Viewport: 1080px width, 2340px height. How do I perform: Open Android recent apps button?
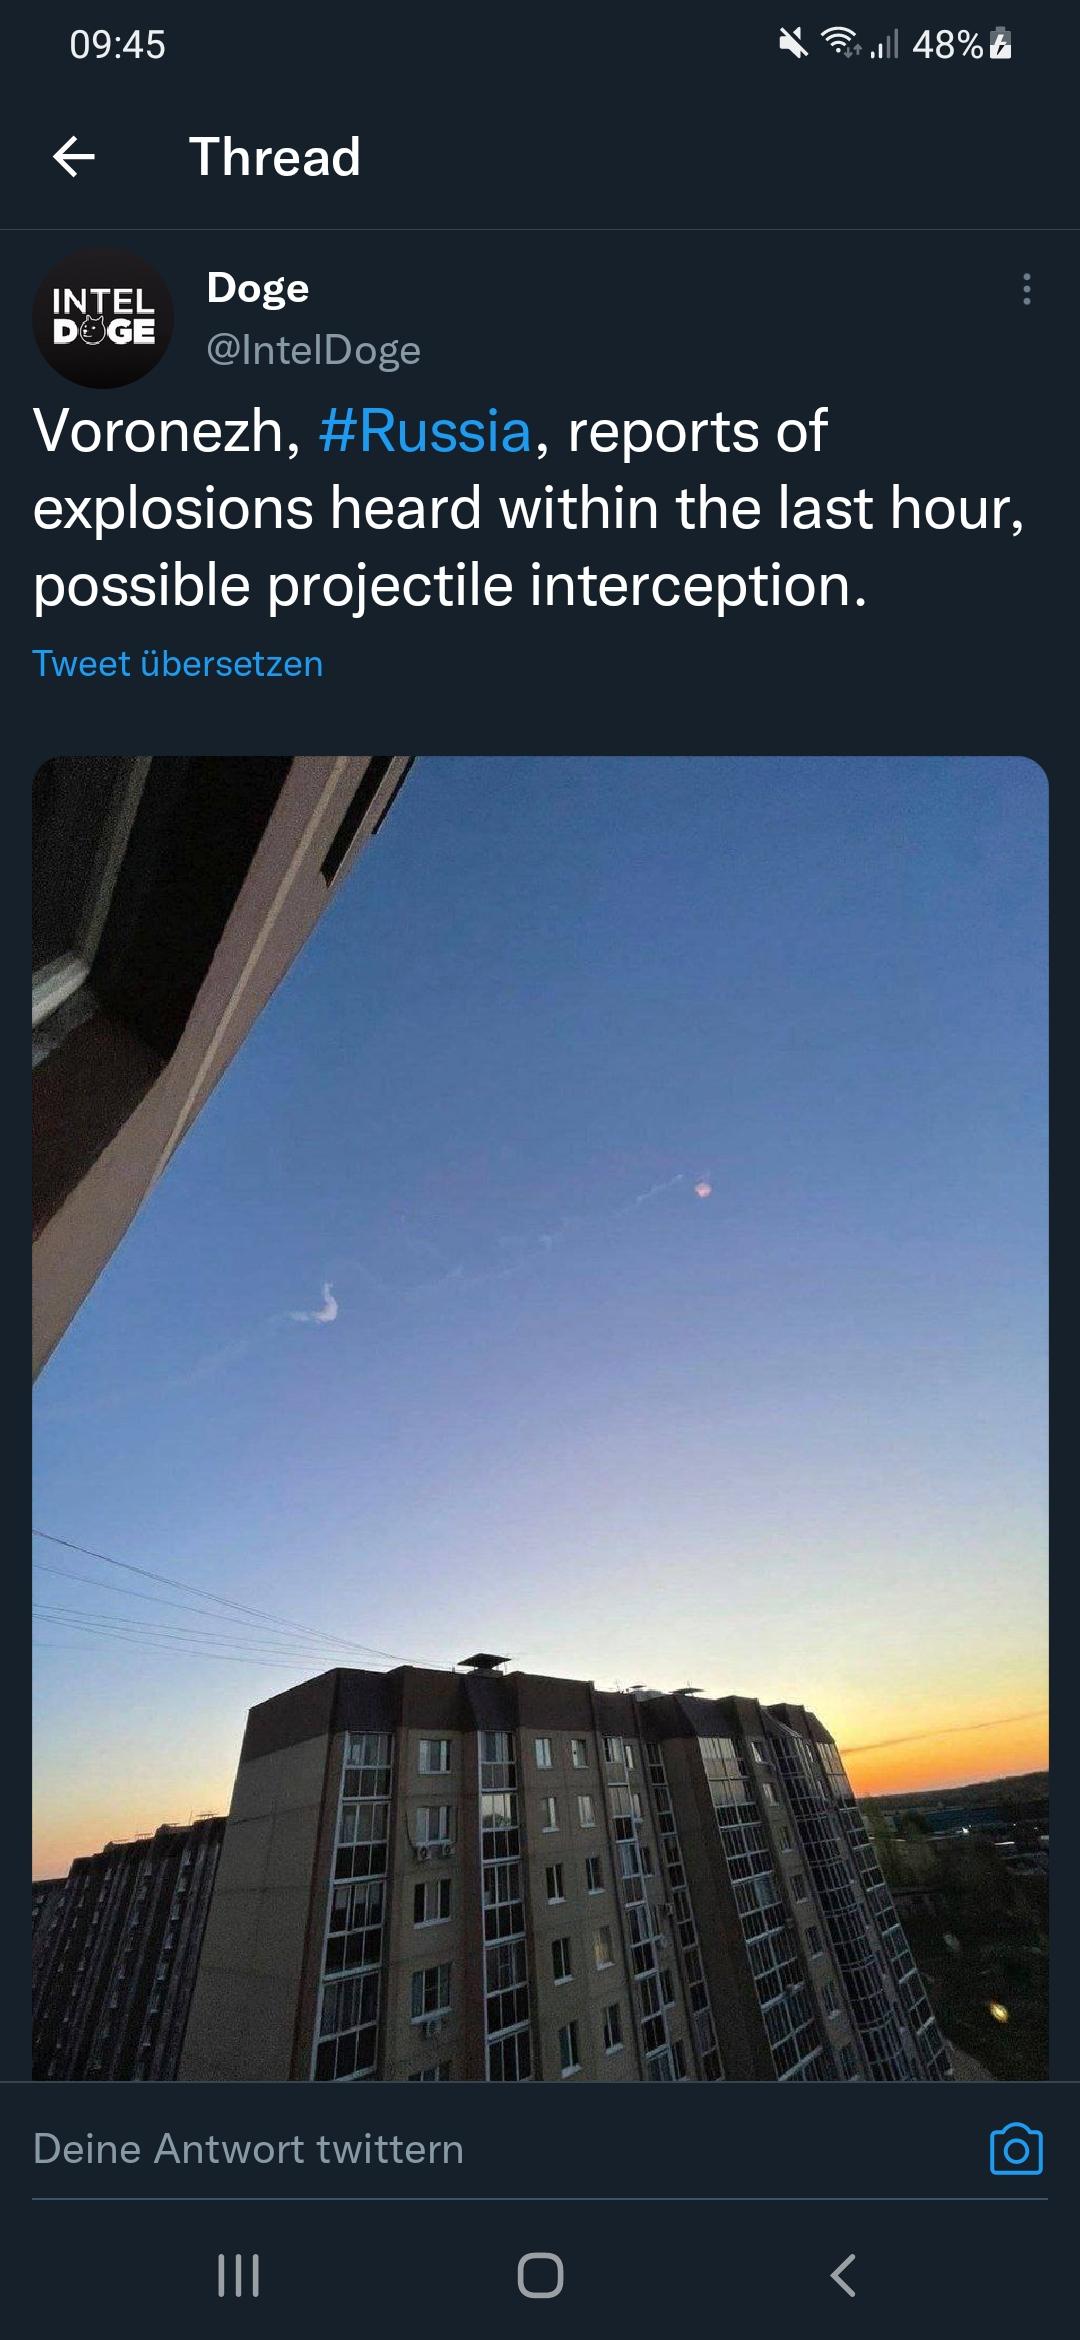pyautogui.click(x=238, y=2275)
